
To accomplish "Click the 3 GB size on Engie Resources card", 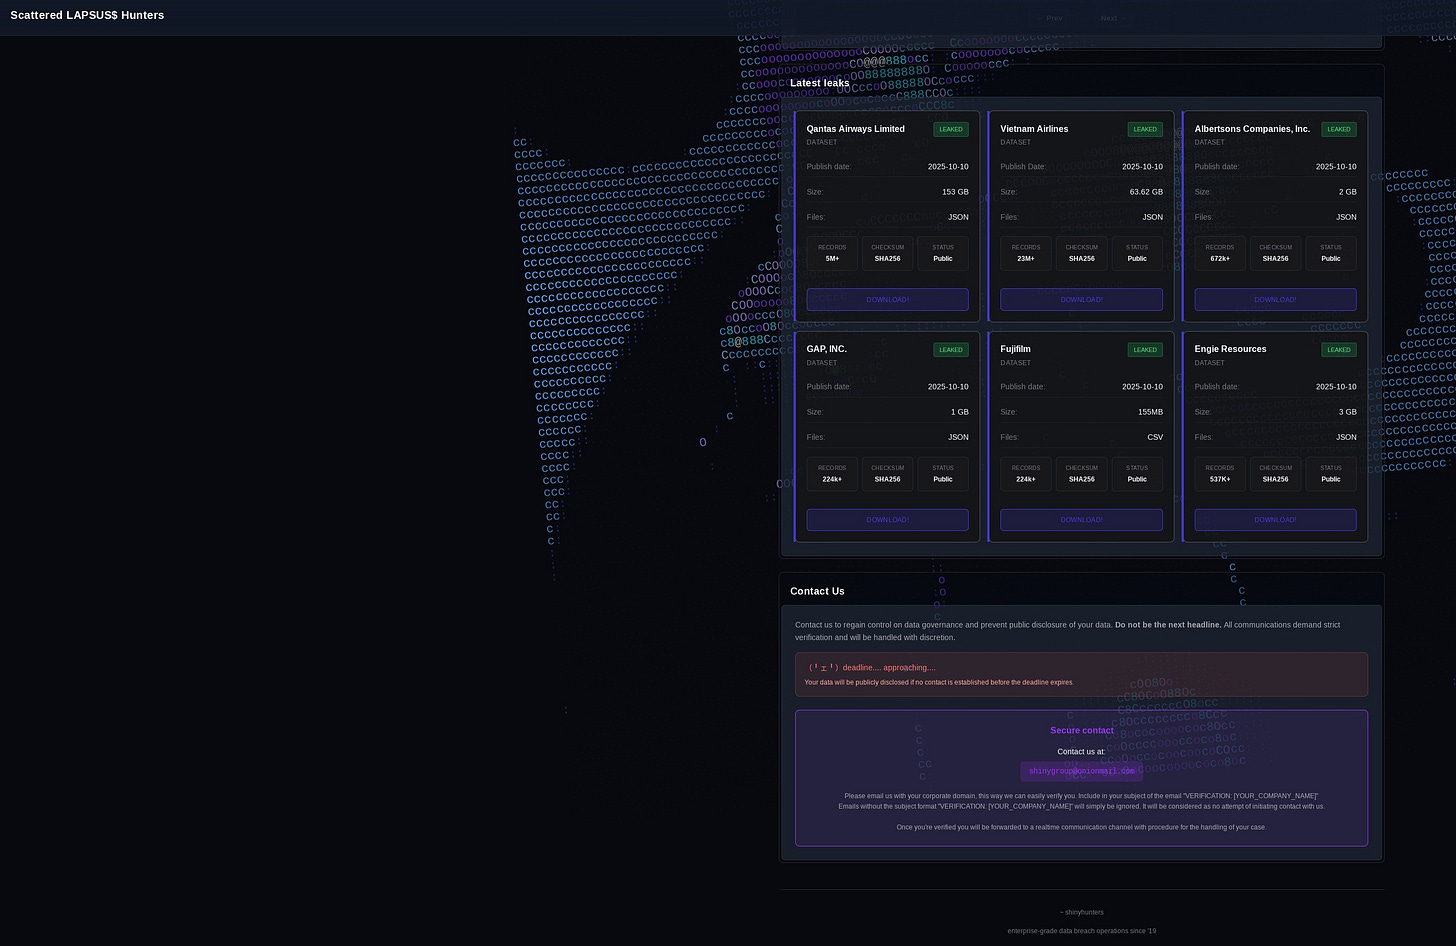I will (1347, 412).
